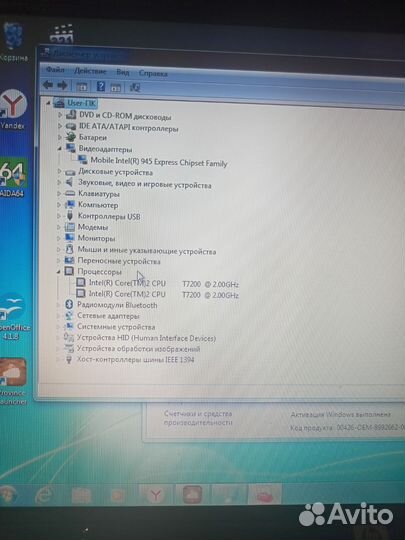Click the Windows Start button
405x540 pixels.
tap(8, 495)
